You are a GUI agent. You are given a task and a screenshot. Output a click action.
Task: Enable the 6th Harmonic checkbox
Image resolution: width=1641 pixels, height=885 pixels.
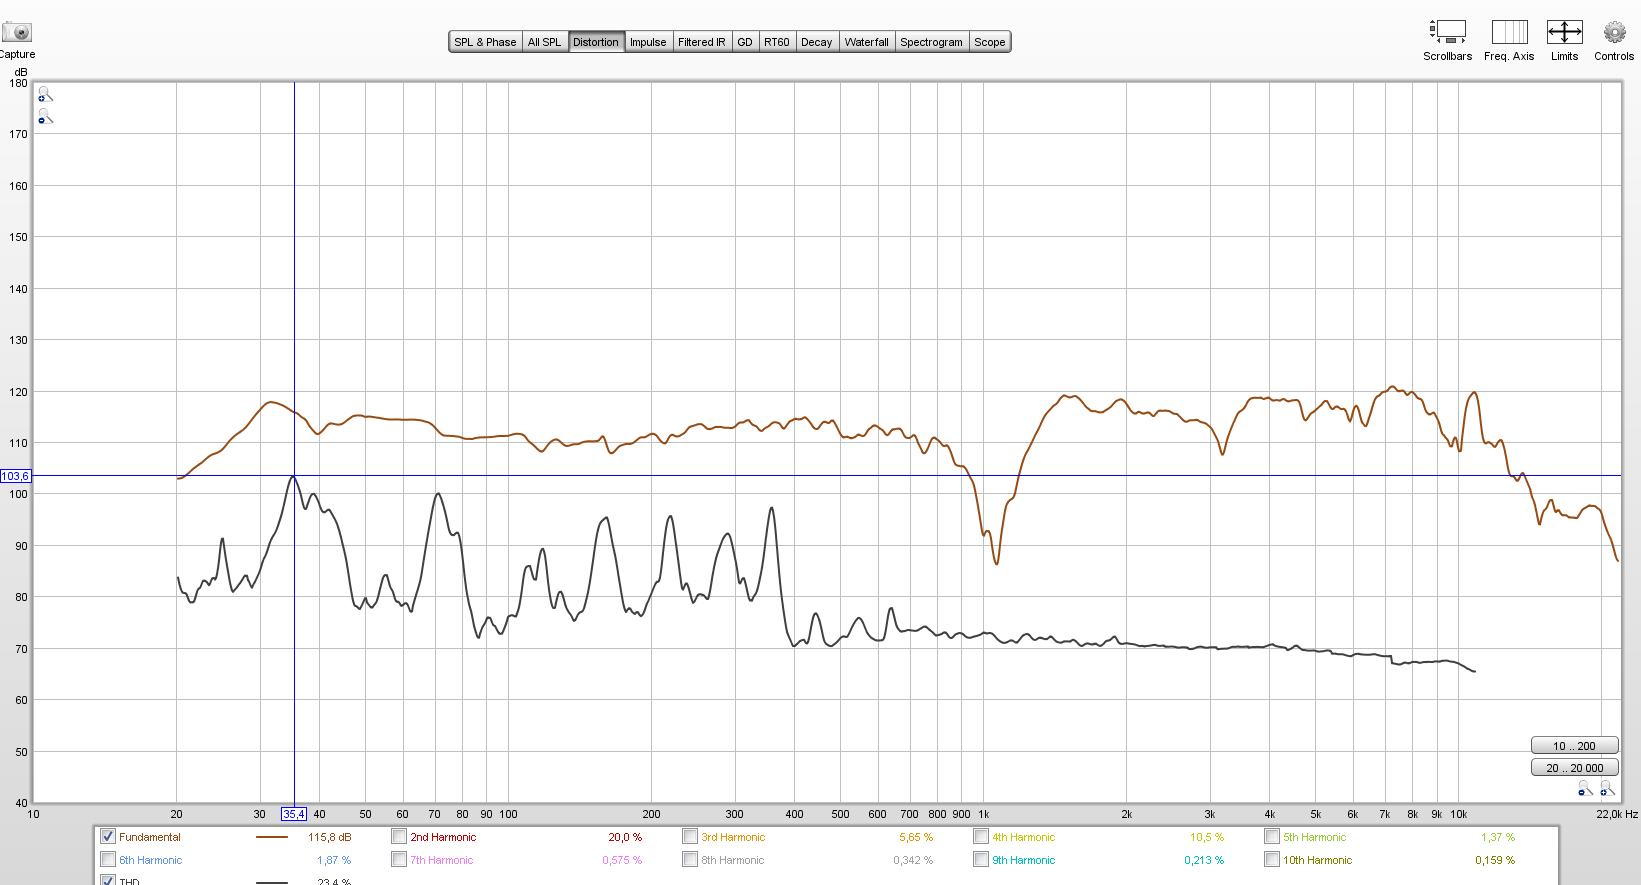click(x=108, y=860)
